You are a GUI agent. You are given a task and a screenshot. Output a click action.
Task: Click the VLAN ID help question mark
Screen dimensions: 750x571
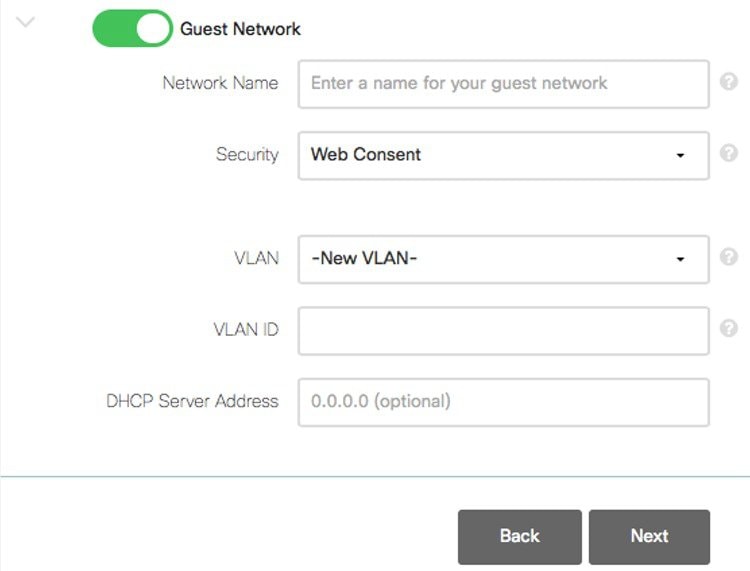tap(728, 328)
